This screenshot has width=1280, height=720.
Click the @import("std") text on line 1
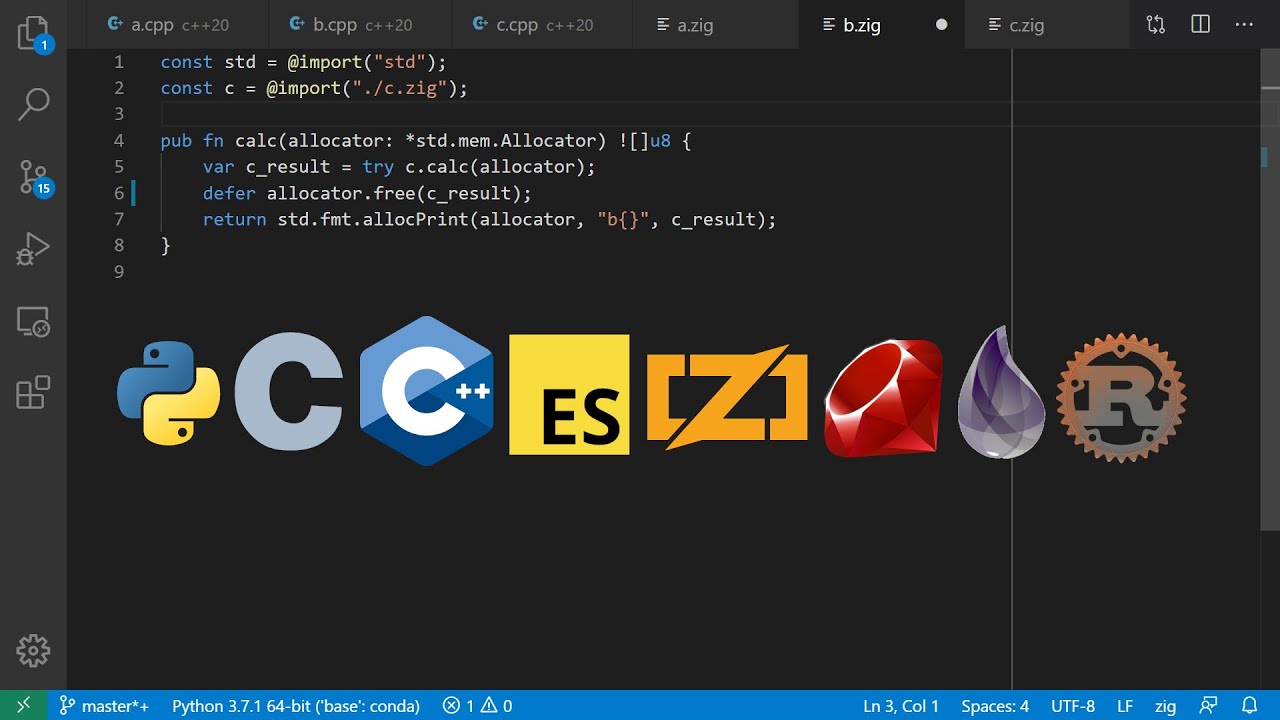pyautogui.click(x=362, y=62)
